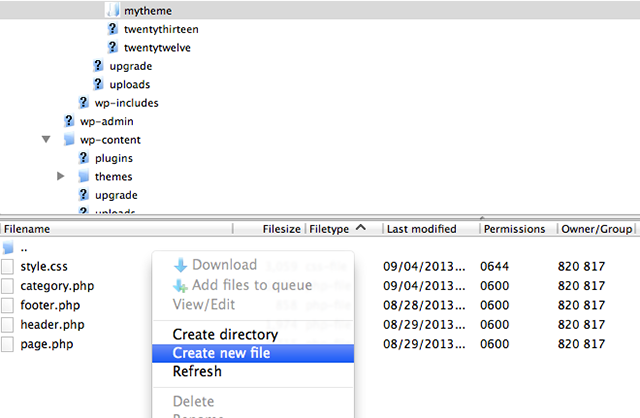The height and width of the screenshot is (418, 640).
Task: Sort by Last modified column header
Action: pyautogui.click(x=431, y=229)
